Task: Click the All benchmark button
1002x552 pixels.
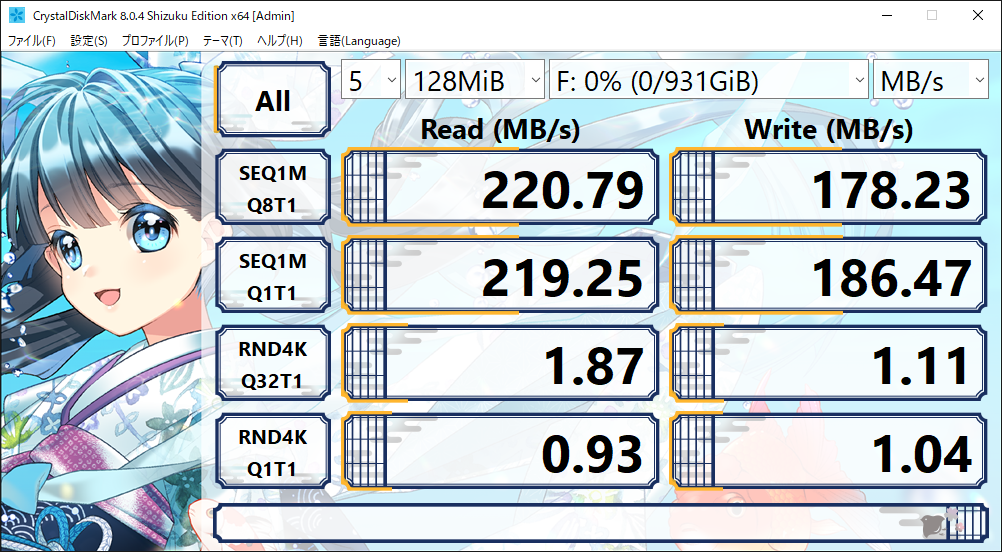Action: coord(273,99)
